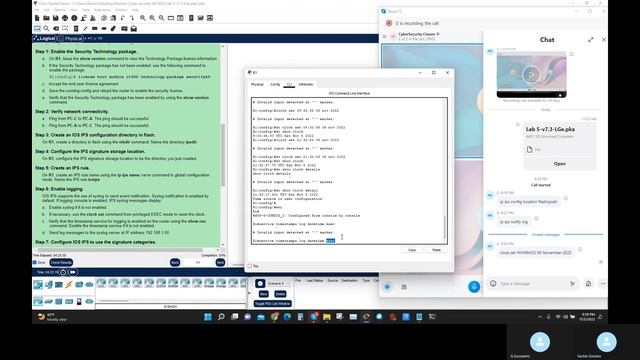Save the Packet Tracer file
The height and width of the screenshot is (360, 640).
(x=56, y=18)
